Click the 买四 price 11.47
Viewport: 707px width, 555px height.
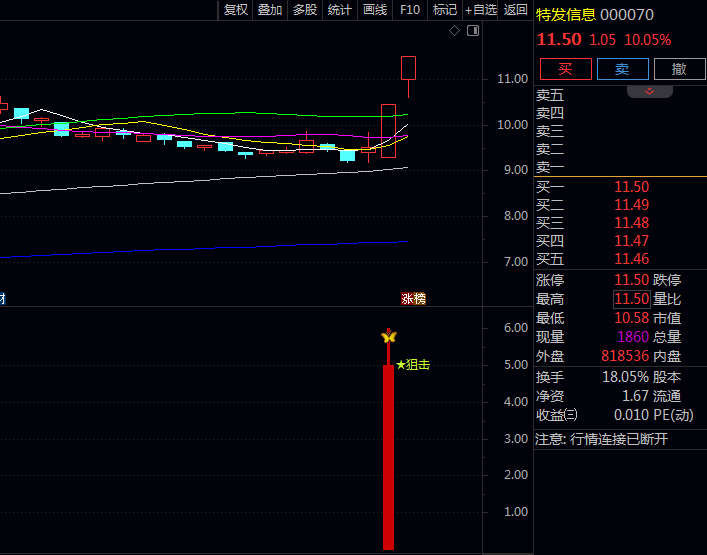(x=631, y=241)
